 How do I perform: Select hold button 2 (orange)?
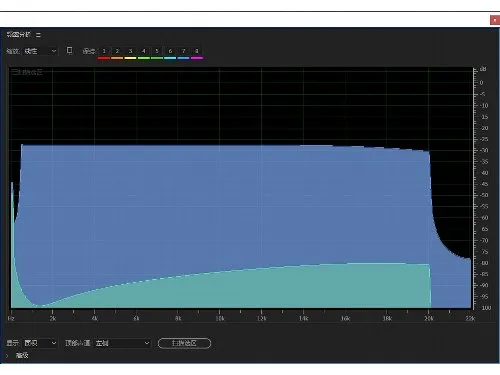pyautogui.click(x=117, y=52)
